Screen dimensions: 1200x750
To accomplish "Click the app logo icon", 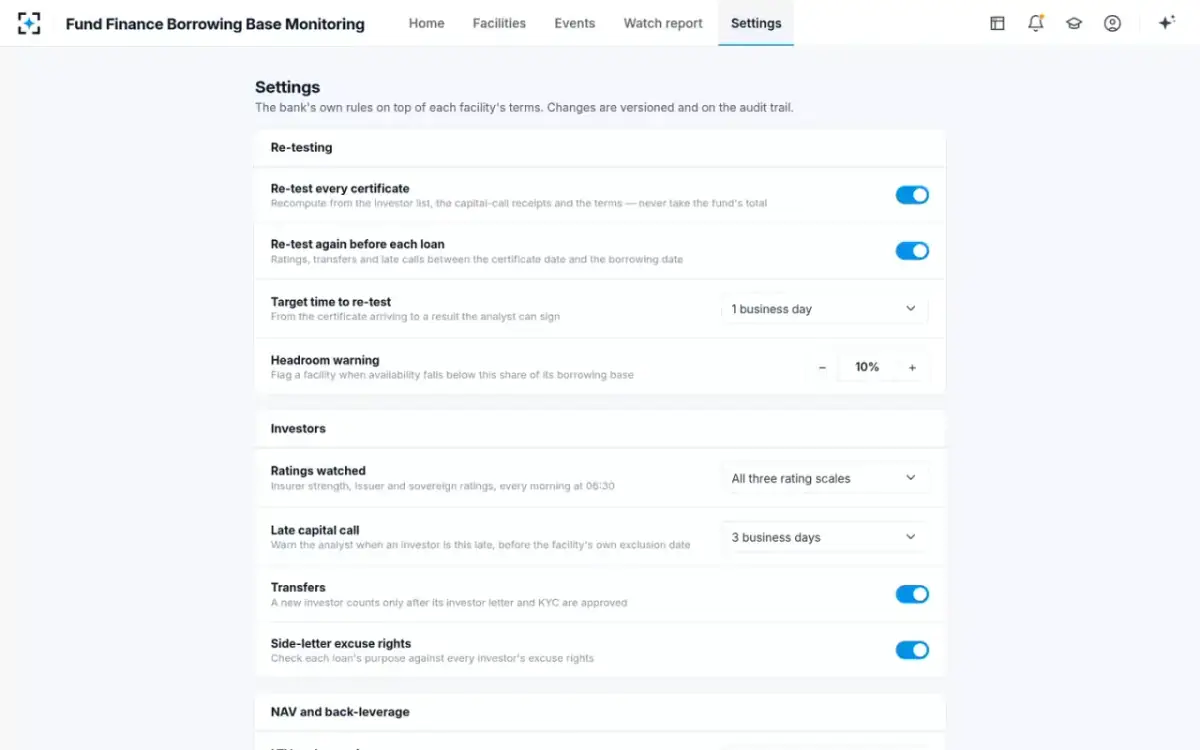I will [29, 23].
